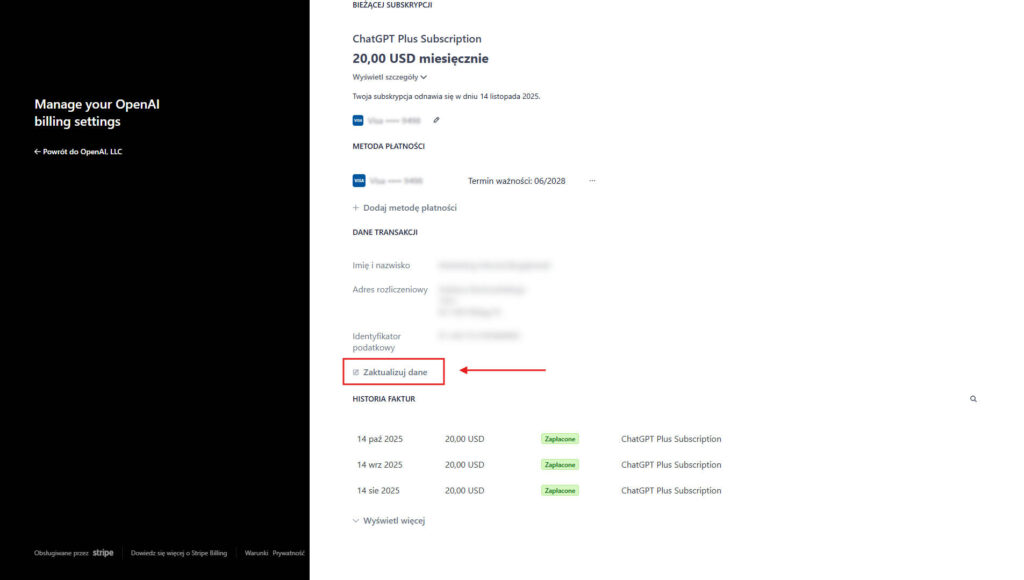Open the search icon next to Historia faktur

pyautogui.click(x=973, y=398)
